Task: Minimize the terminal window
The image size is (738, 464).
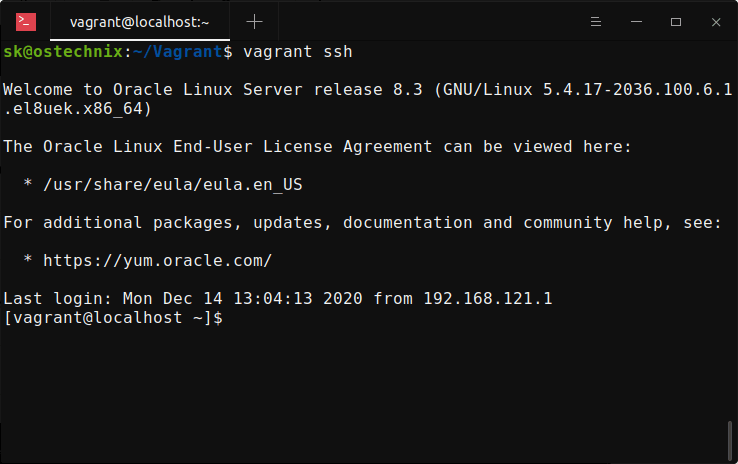Action: [636, 22]
